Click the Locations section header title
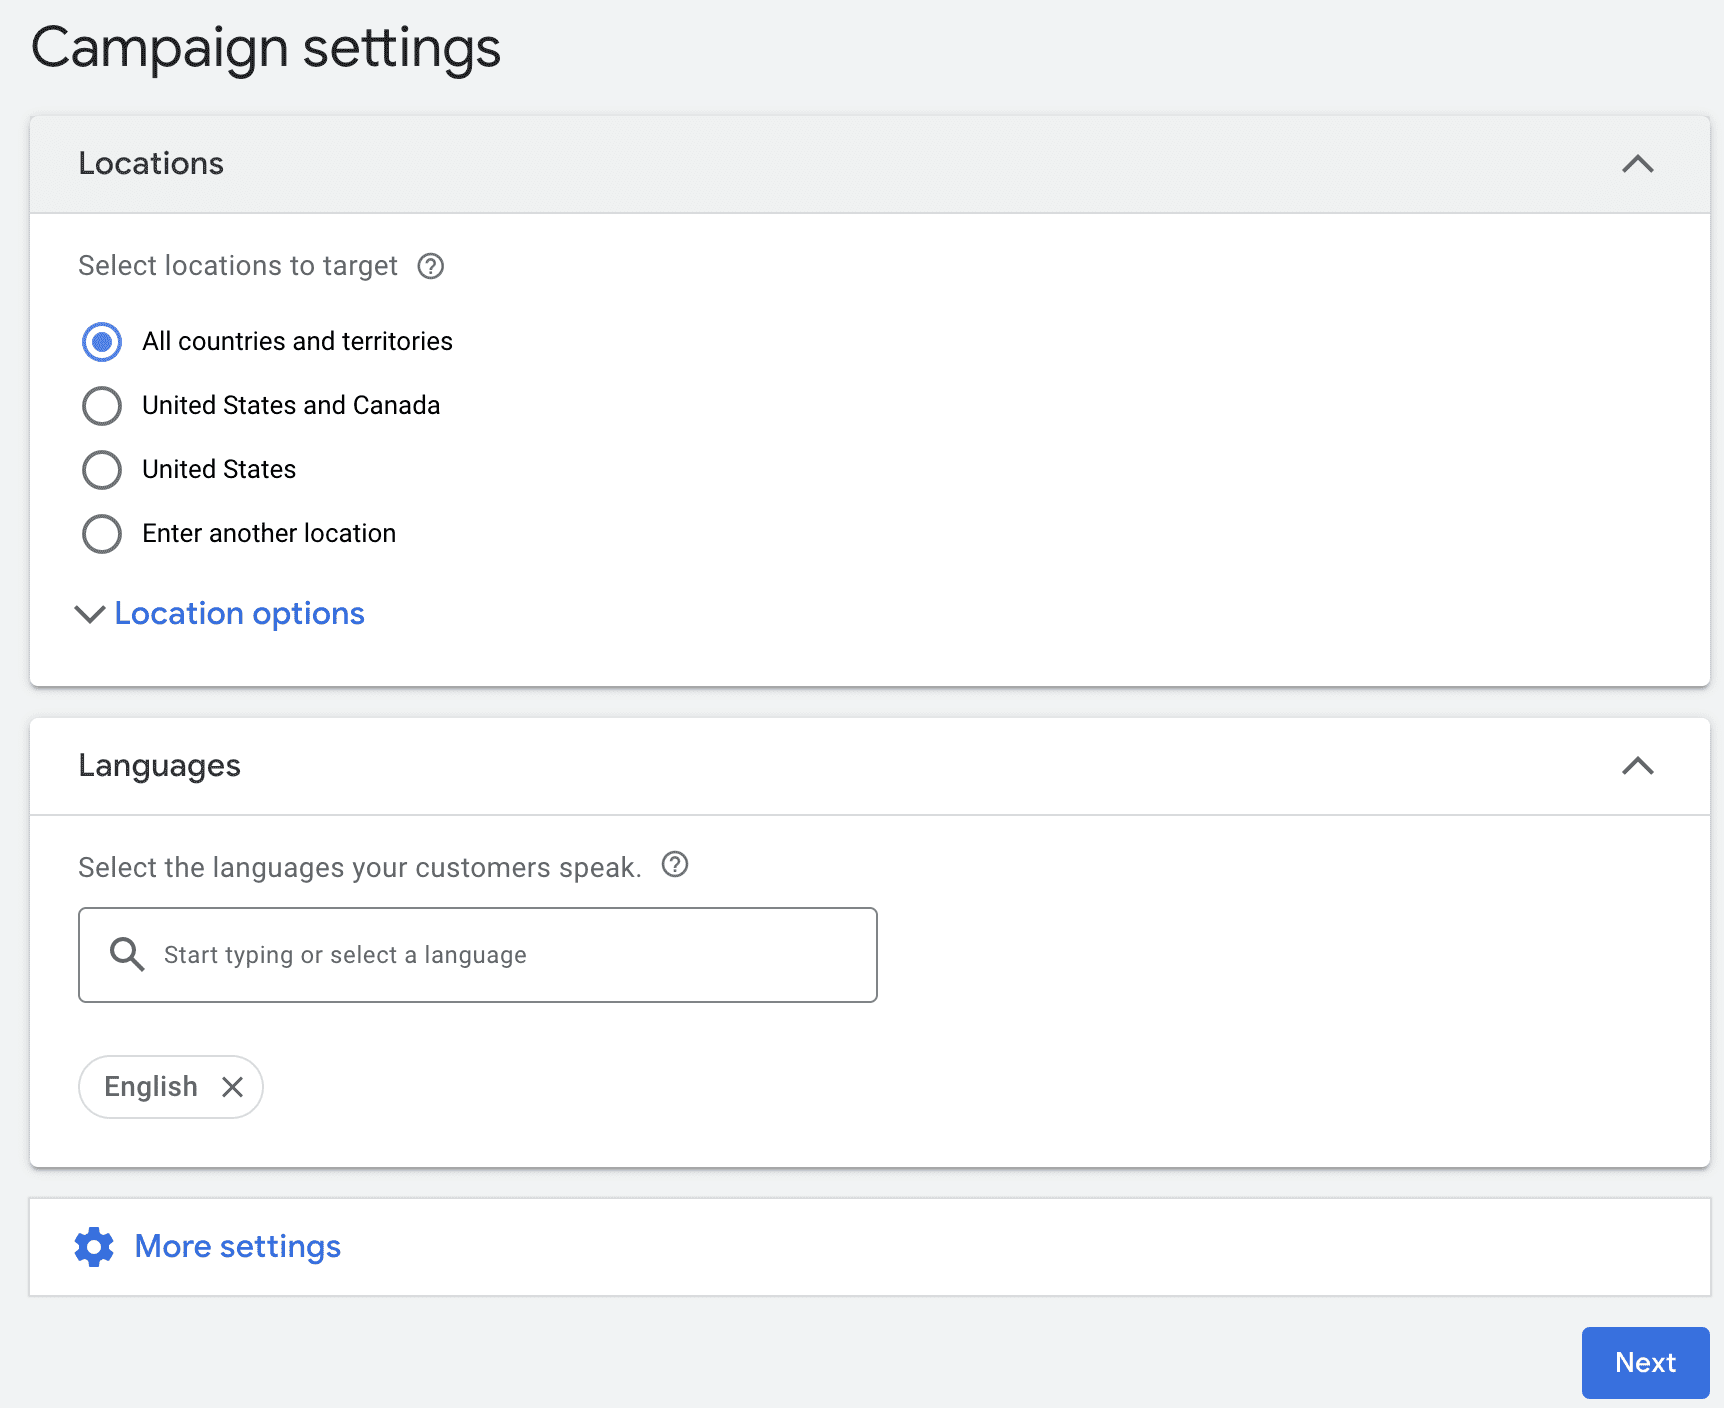 [x=151, y=164]
